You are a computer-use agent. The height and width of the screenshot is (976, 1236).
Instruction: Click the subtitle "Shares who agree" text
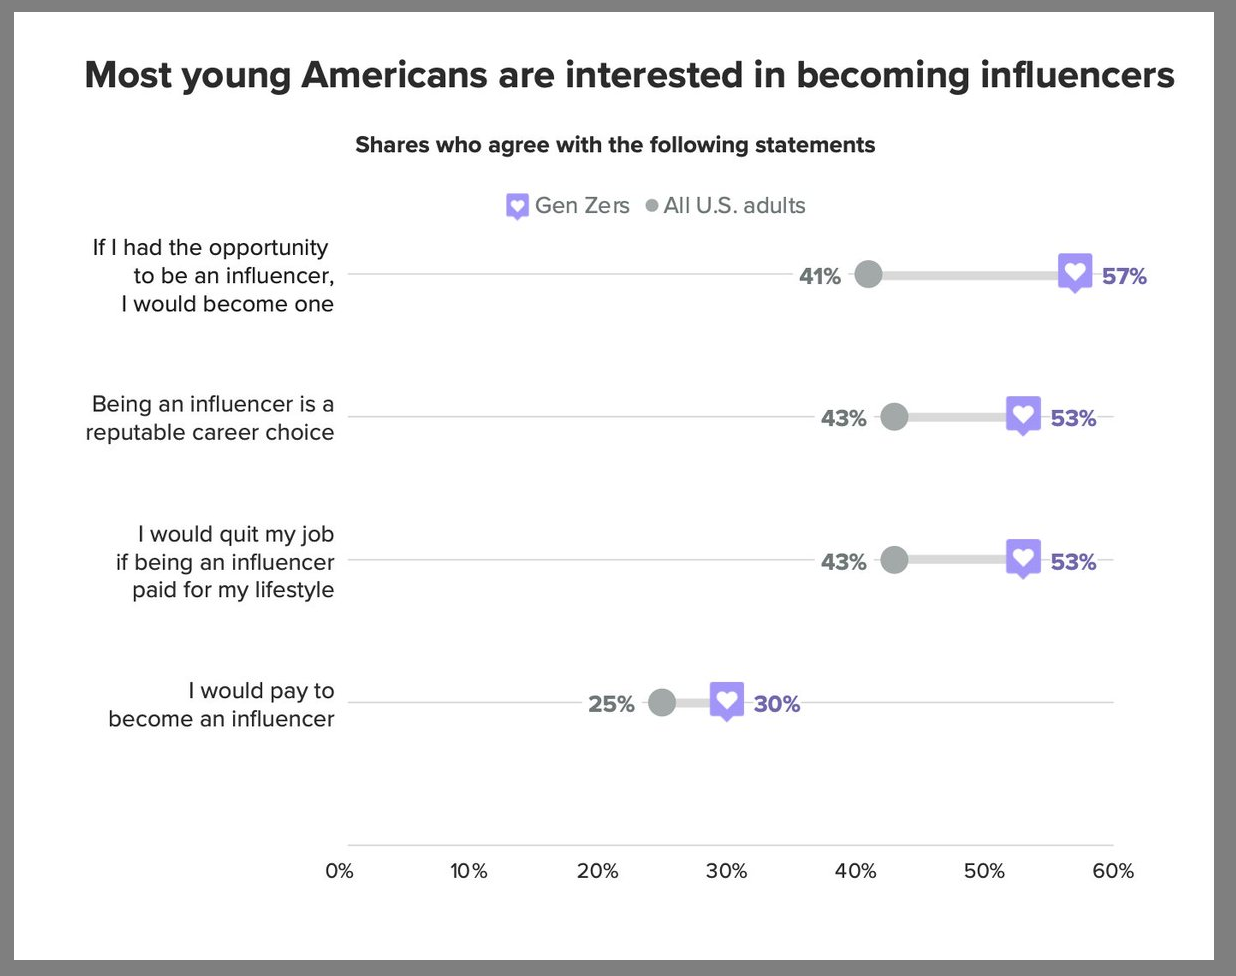click(615, 145)
